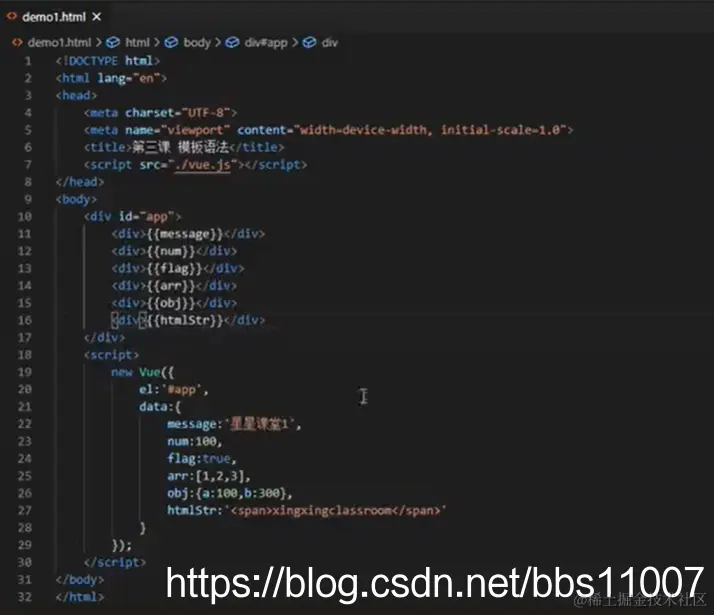Click the {{flag}} interpolation
The width and height of the screenshot is (714, 615).
pyautogui.click(x=174, y=269)
